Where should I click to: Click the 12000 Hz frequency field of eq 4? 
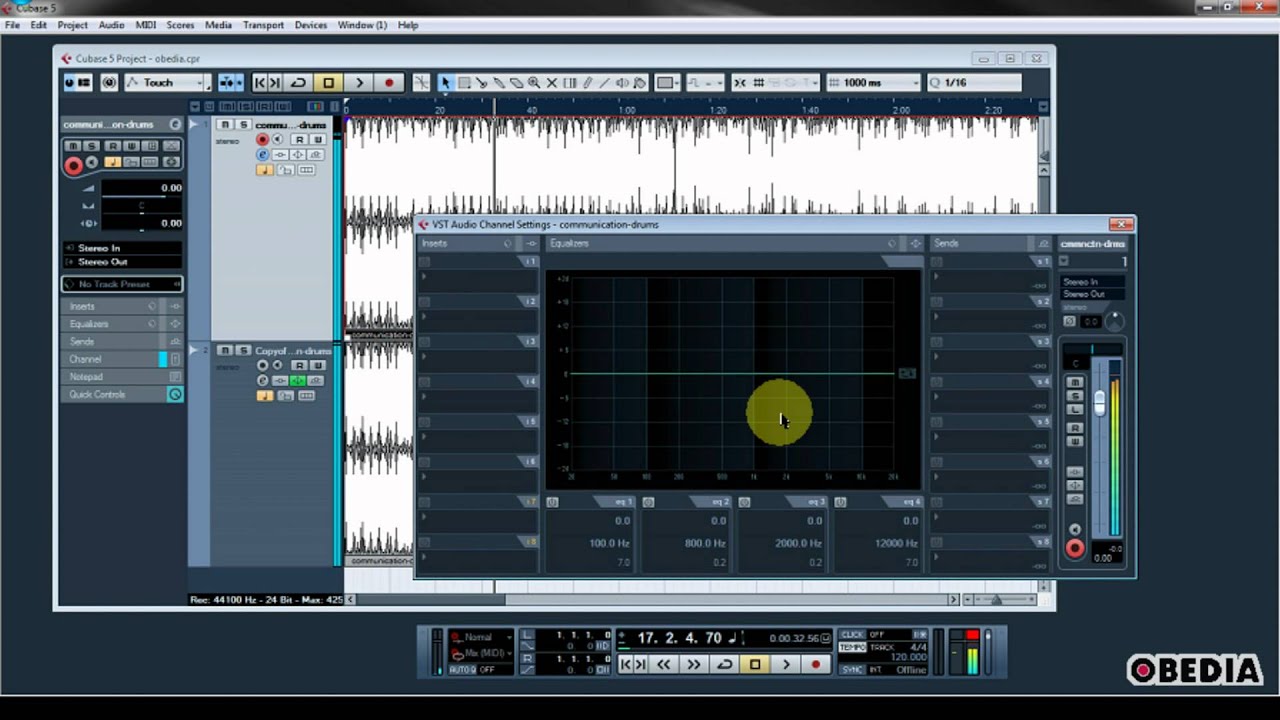896,543
